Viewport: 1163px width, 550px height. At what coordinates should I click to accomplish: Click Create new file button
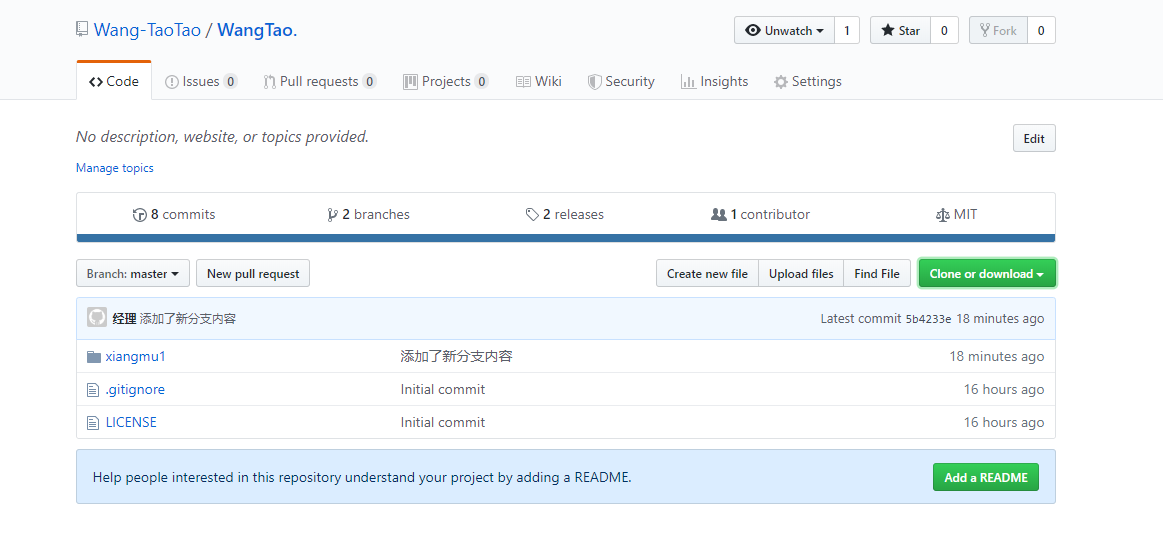tap(707, 274)
